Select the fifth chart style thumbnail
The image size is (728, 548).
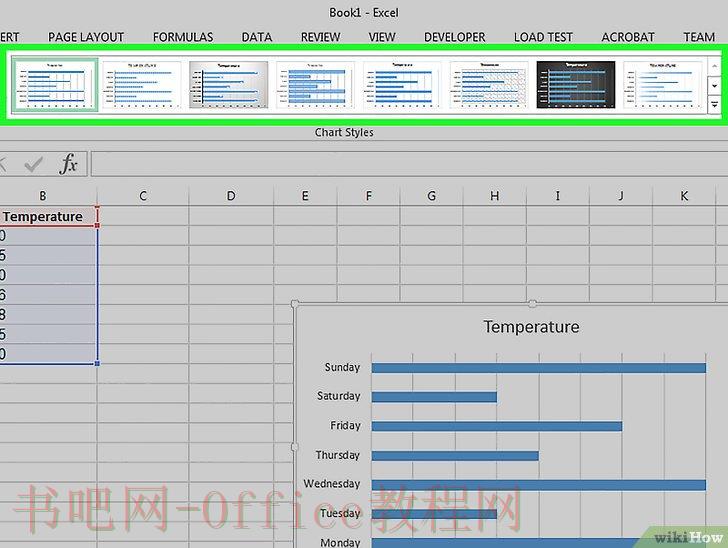pos(402,85)
